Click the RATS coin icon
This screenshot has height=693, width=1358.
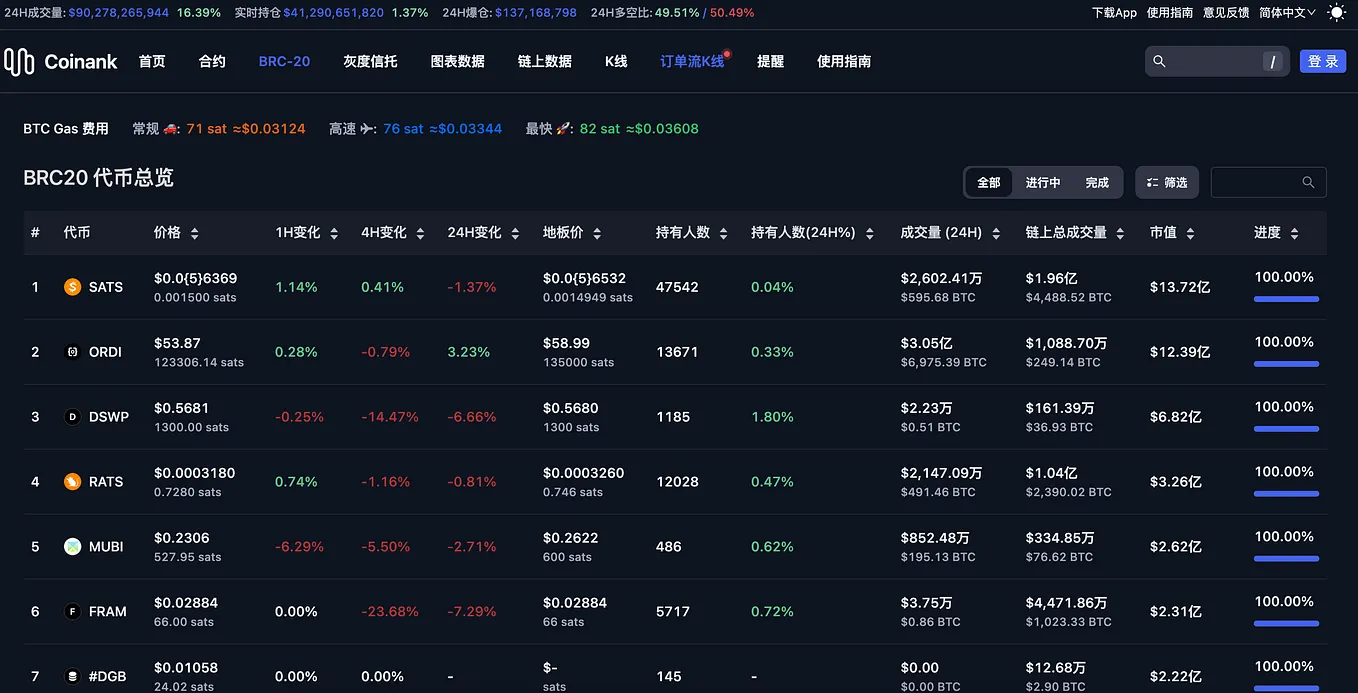[x=72, y=482]
